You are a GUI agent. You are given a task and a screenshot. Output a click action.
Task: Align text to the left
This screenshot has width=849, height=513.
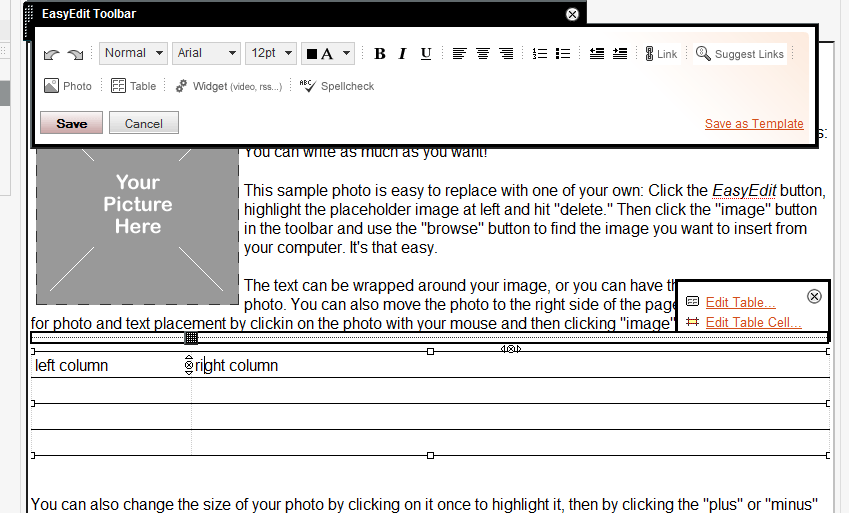click(459, 54)
